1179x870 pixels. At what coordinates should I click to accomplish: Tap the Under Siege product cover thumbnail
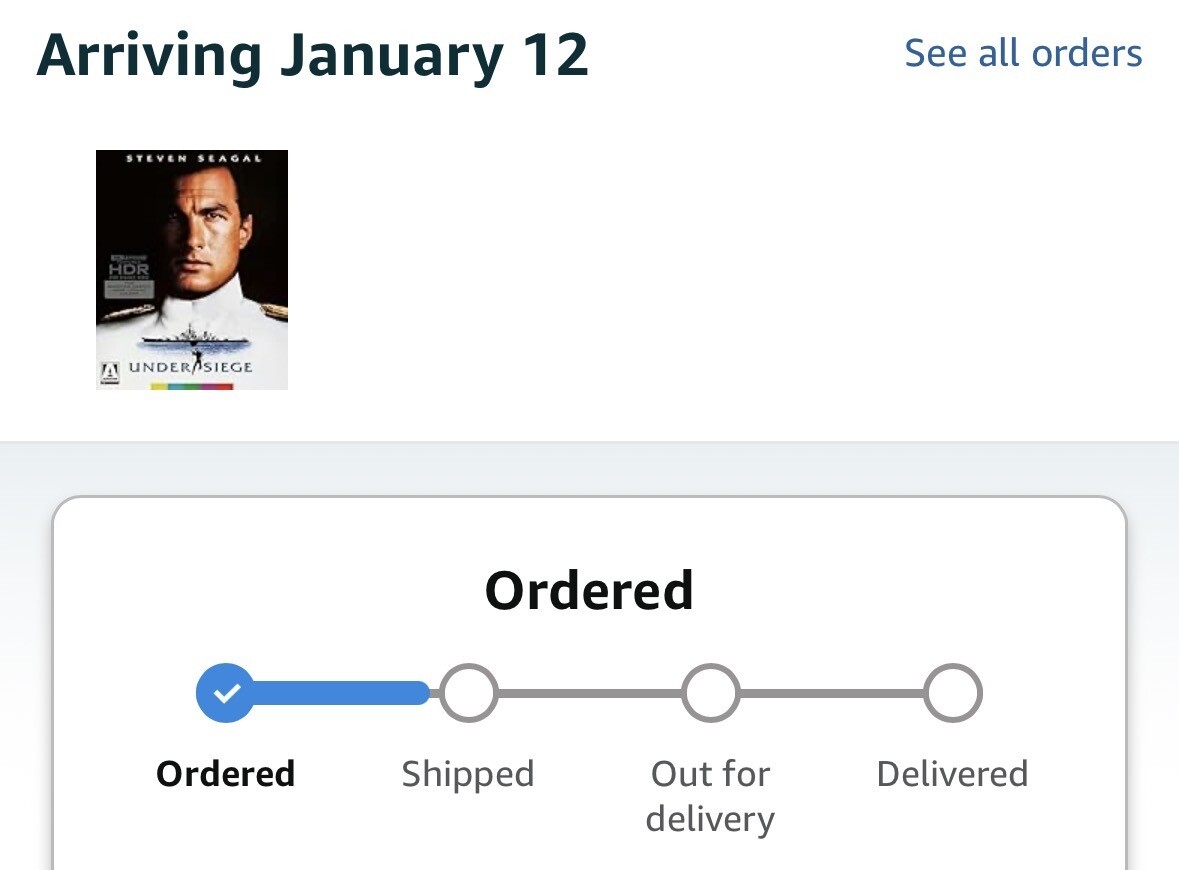192,269
